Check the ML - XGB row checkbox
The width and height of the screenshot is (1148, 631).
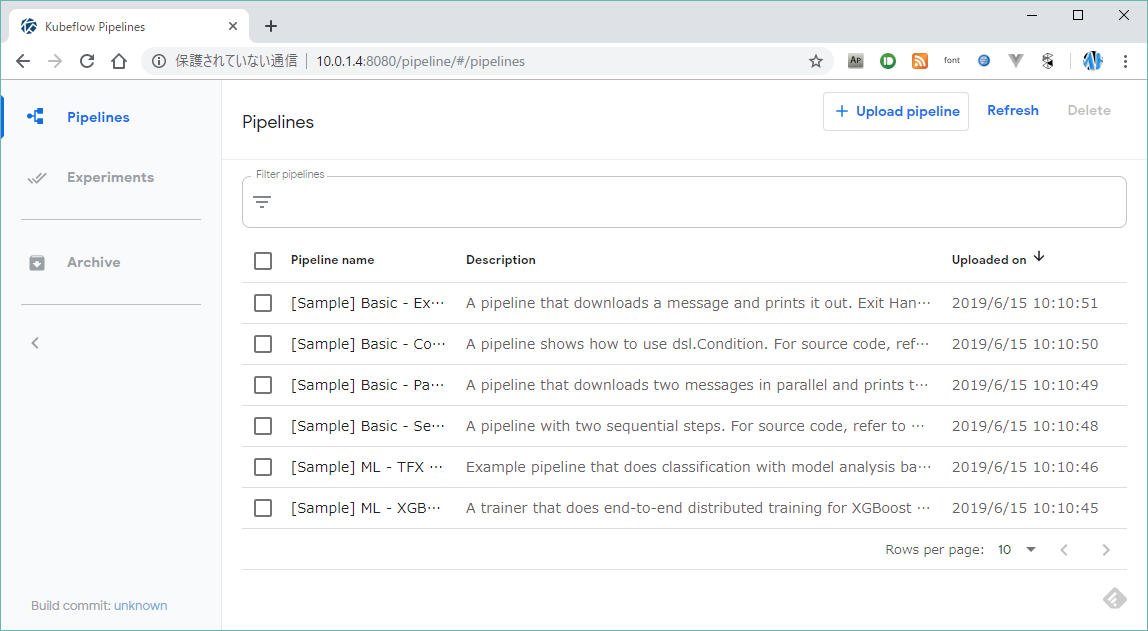tap(263, 508)
